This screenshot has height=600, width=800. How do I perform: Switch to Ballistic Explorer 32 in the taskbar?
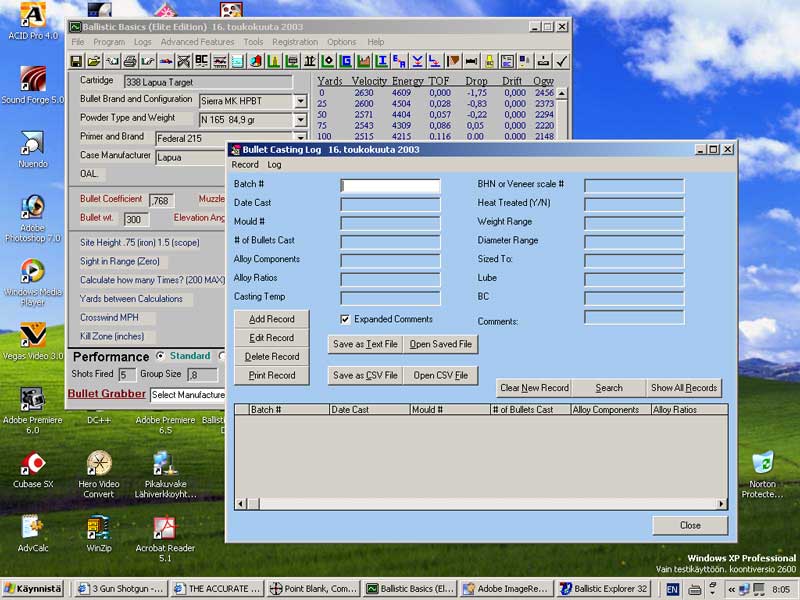point(605,589)
